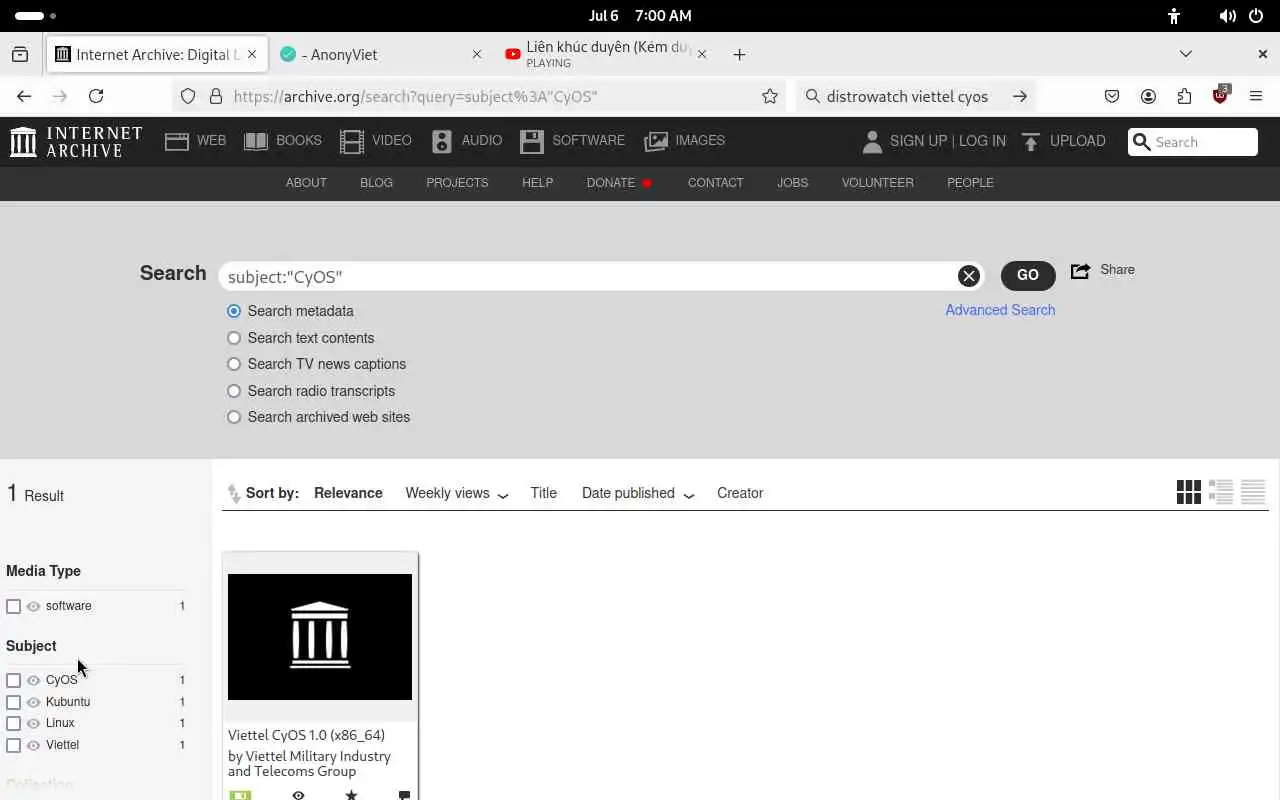Open the Audio section icon

click(442, 141)
